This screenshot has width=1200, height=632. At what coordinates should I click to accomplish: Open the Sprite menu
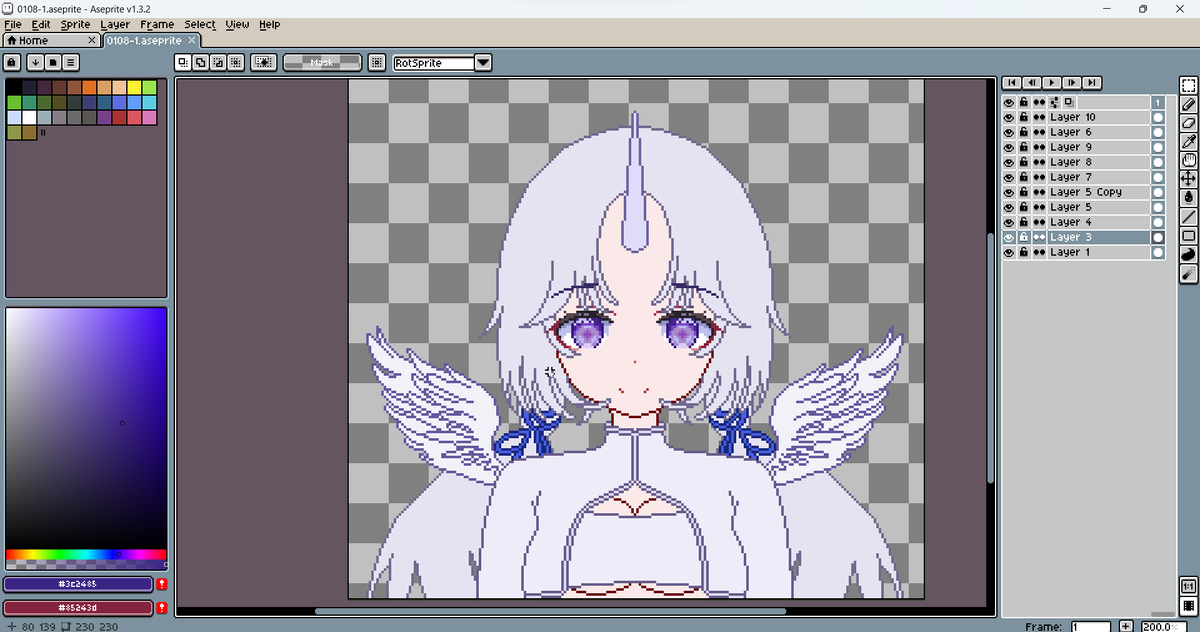point(76,24)
